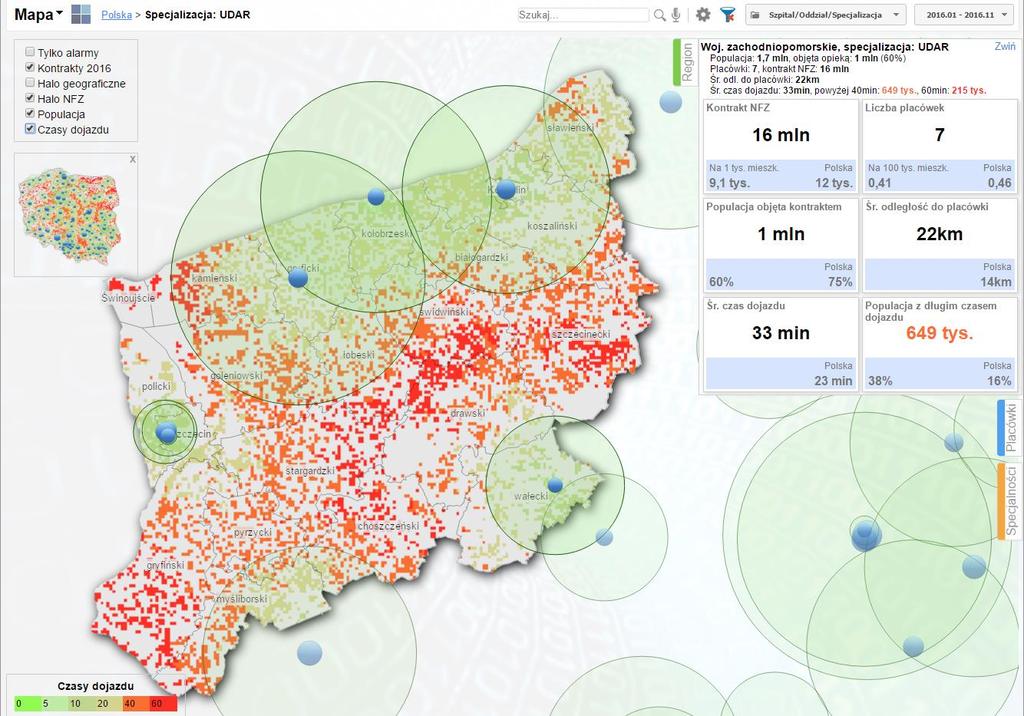Click the Populacja objęta kontraktem tile
The image size is (1024, 716).
pos(781,245)
